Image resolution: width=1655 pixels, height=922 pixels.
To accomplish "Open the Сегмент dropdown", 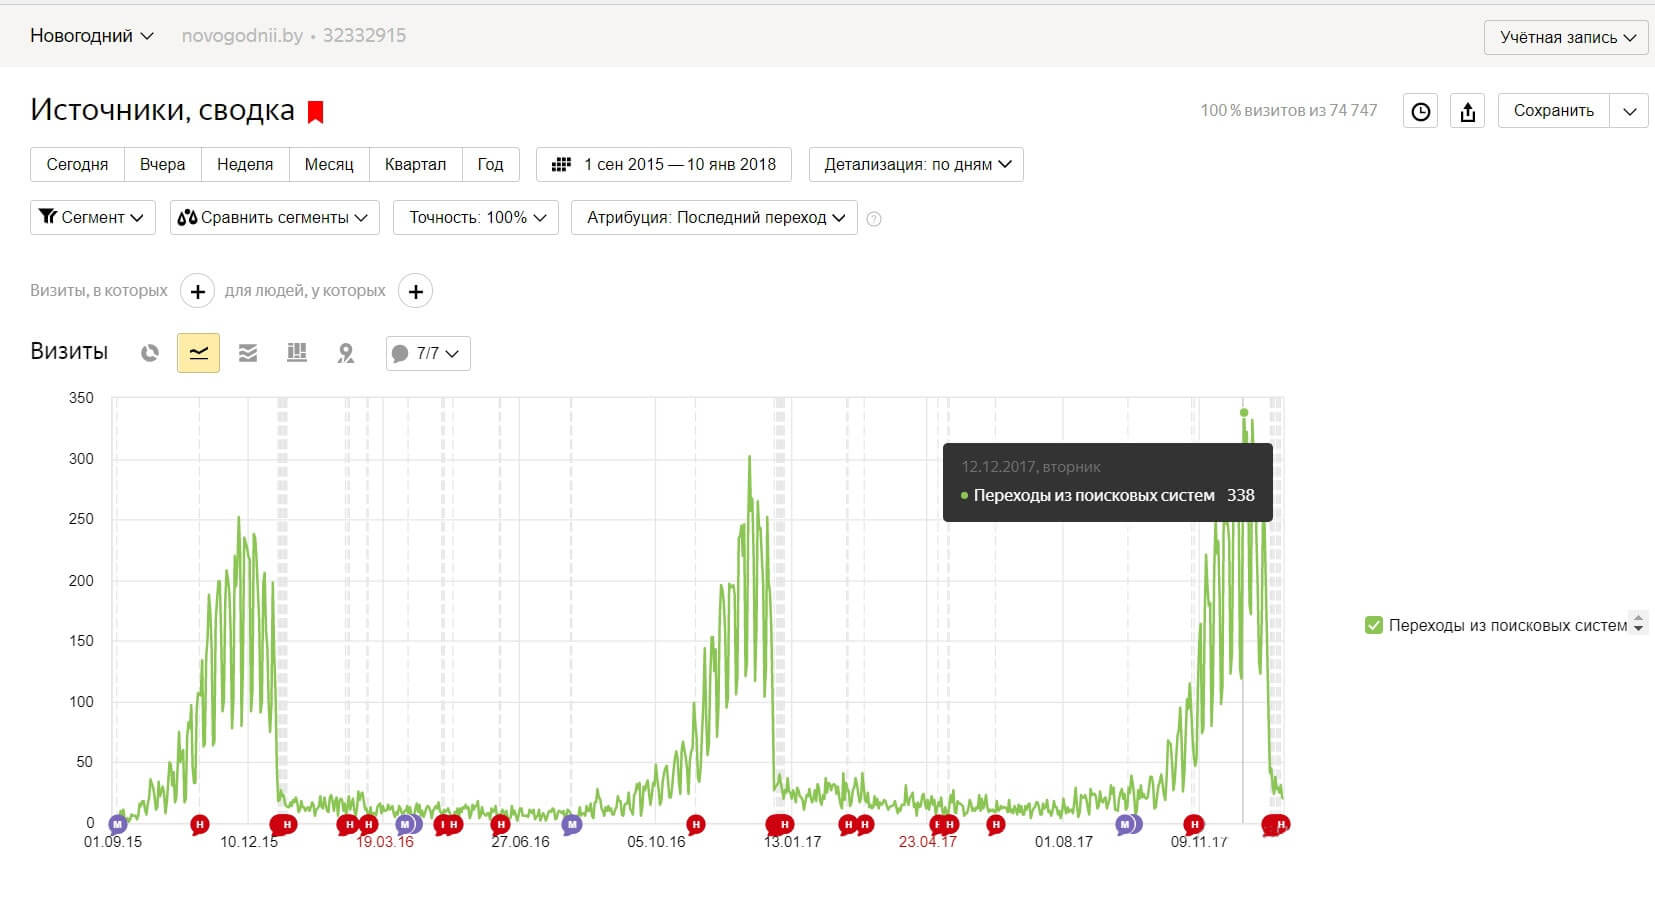I will (93, 217).
